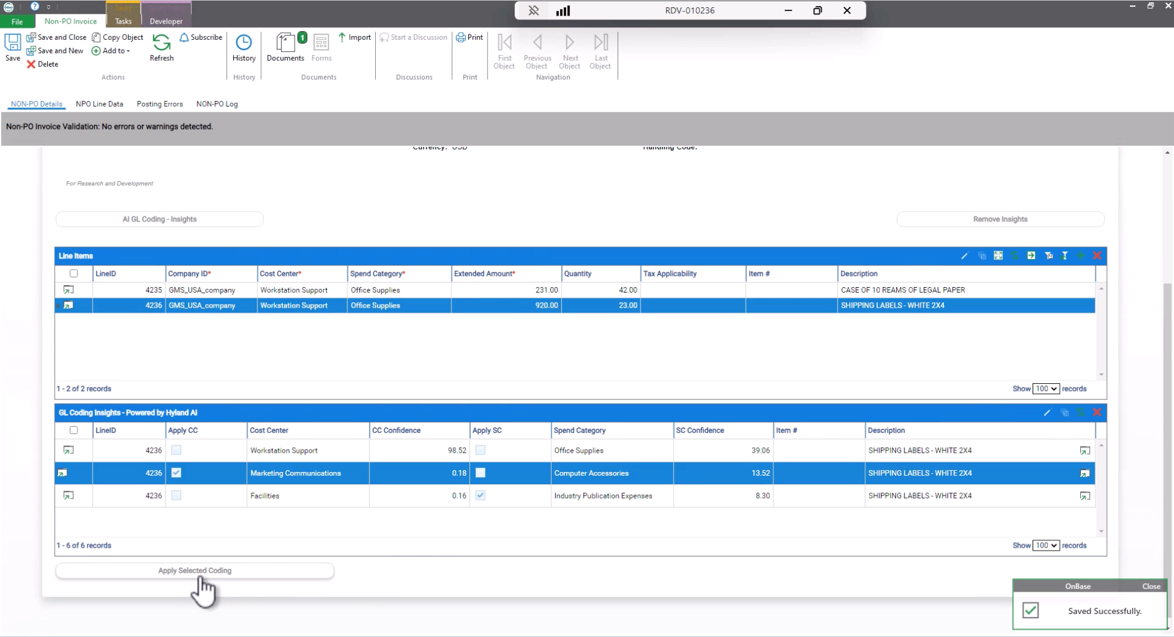Click the AI GL Coding - Insights button
Image resolution: width=1174 pixels, height=637 pixels.
pos(159,219)
